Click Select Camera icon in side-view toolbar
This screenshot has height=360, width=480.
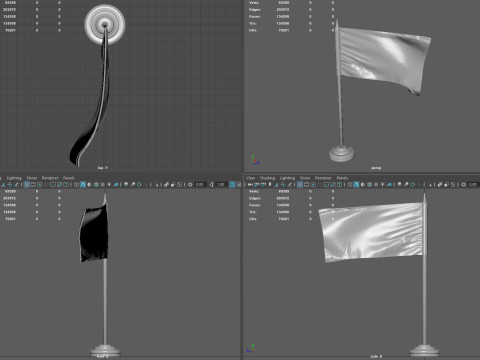[250, 184]
